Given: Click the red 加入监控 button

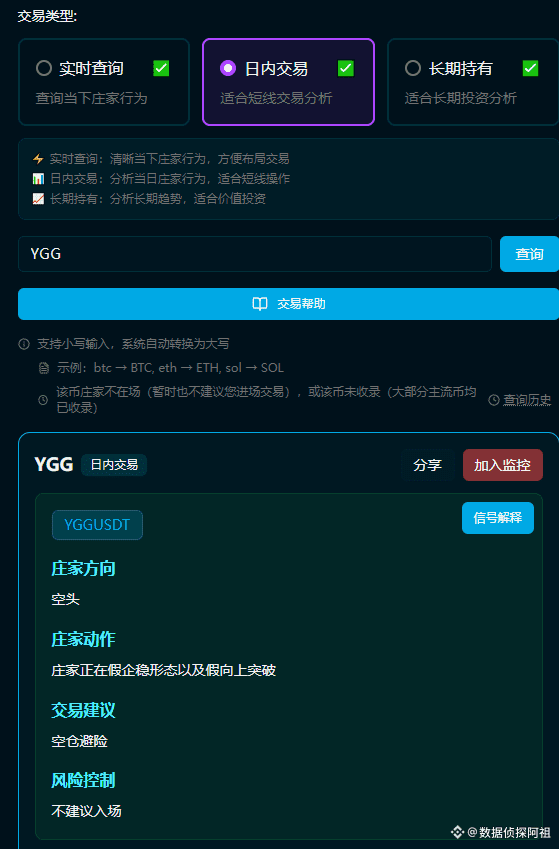Looking at the screenshot, I should coord(503,465).
